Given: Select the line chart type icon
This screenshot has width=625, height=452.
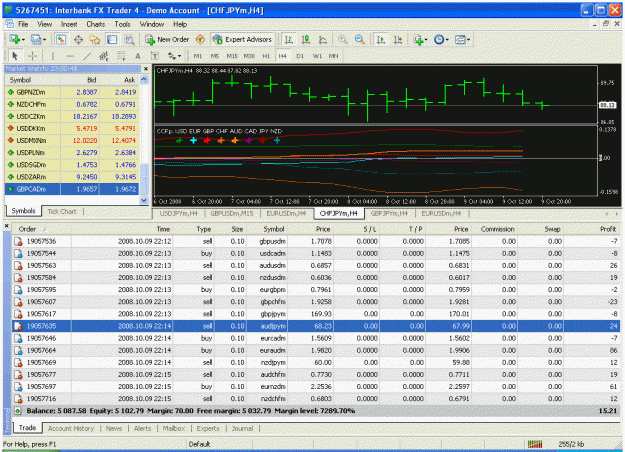Looking at the screenshot, I should [x=323, y=39].
